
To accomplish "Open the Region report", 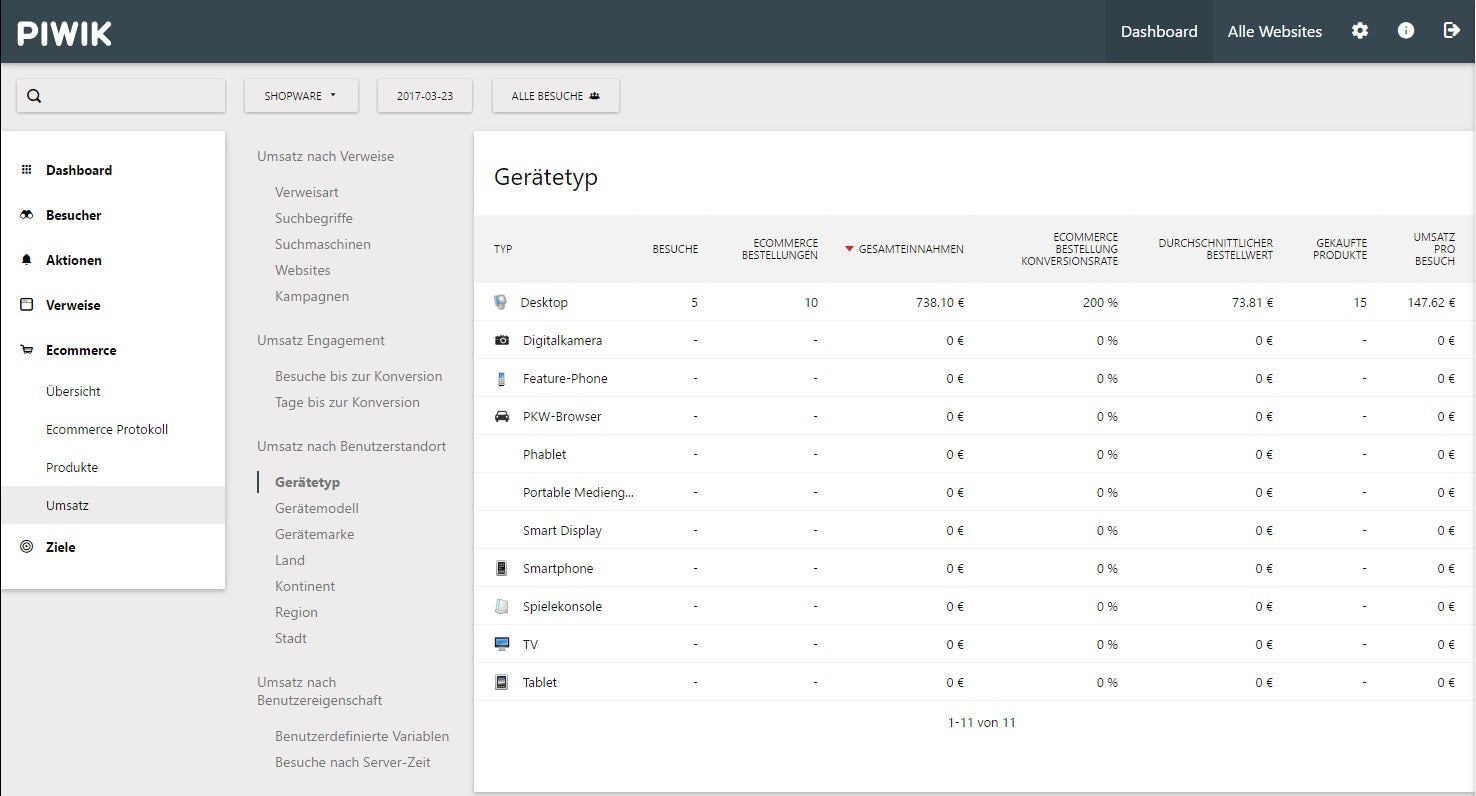I will pyautogui.click(x=296, y=612).
